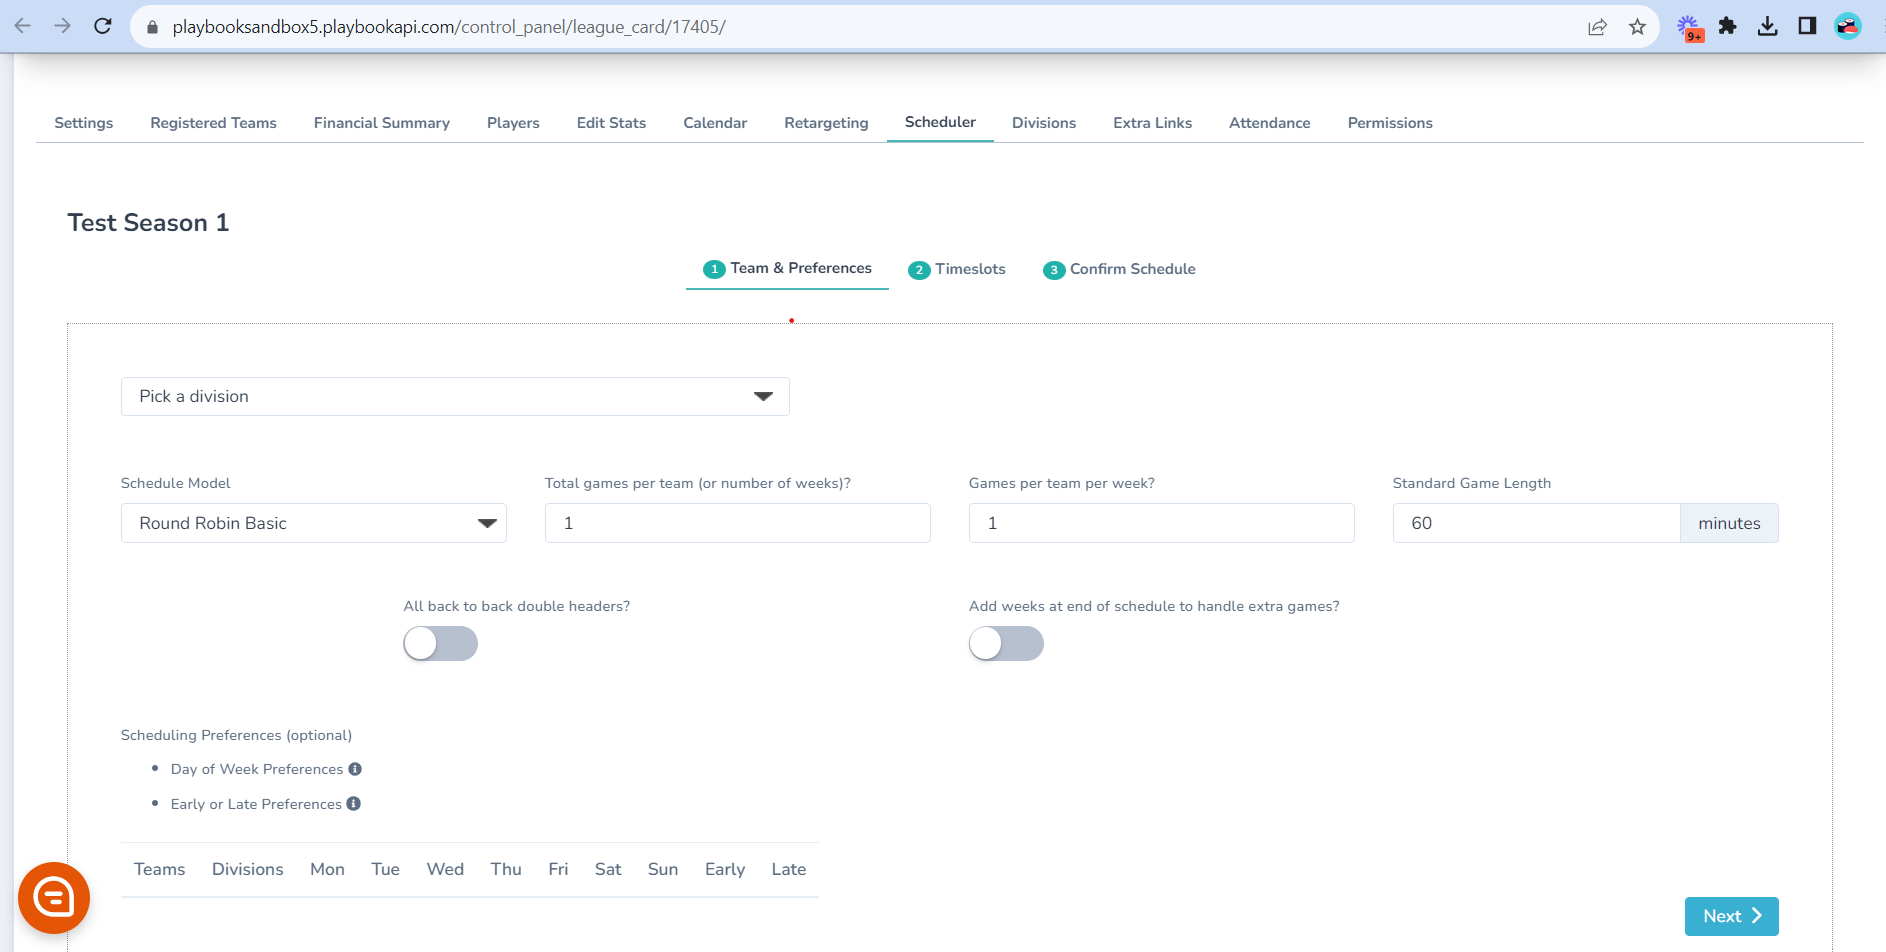Open the Financial Summary tab
The width and height of the screenshot is (1886, 952).
pos(382,123)
